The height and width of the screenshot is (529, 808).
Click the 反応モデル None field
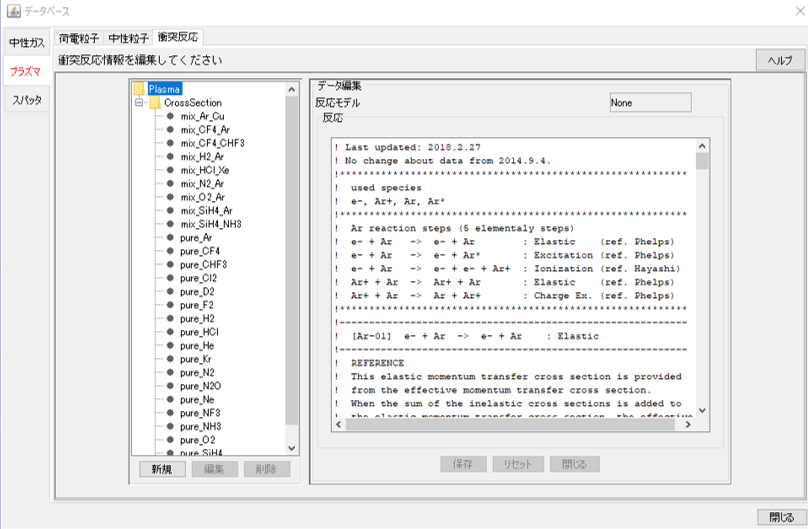650,103
